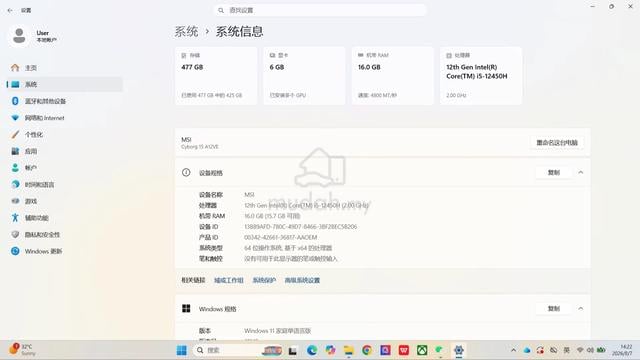Click the 查找设置 search field
The image size is (640, 360).
coord(320,10)
